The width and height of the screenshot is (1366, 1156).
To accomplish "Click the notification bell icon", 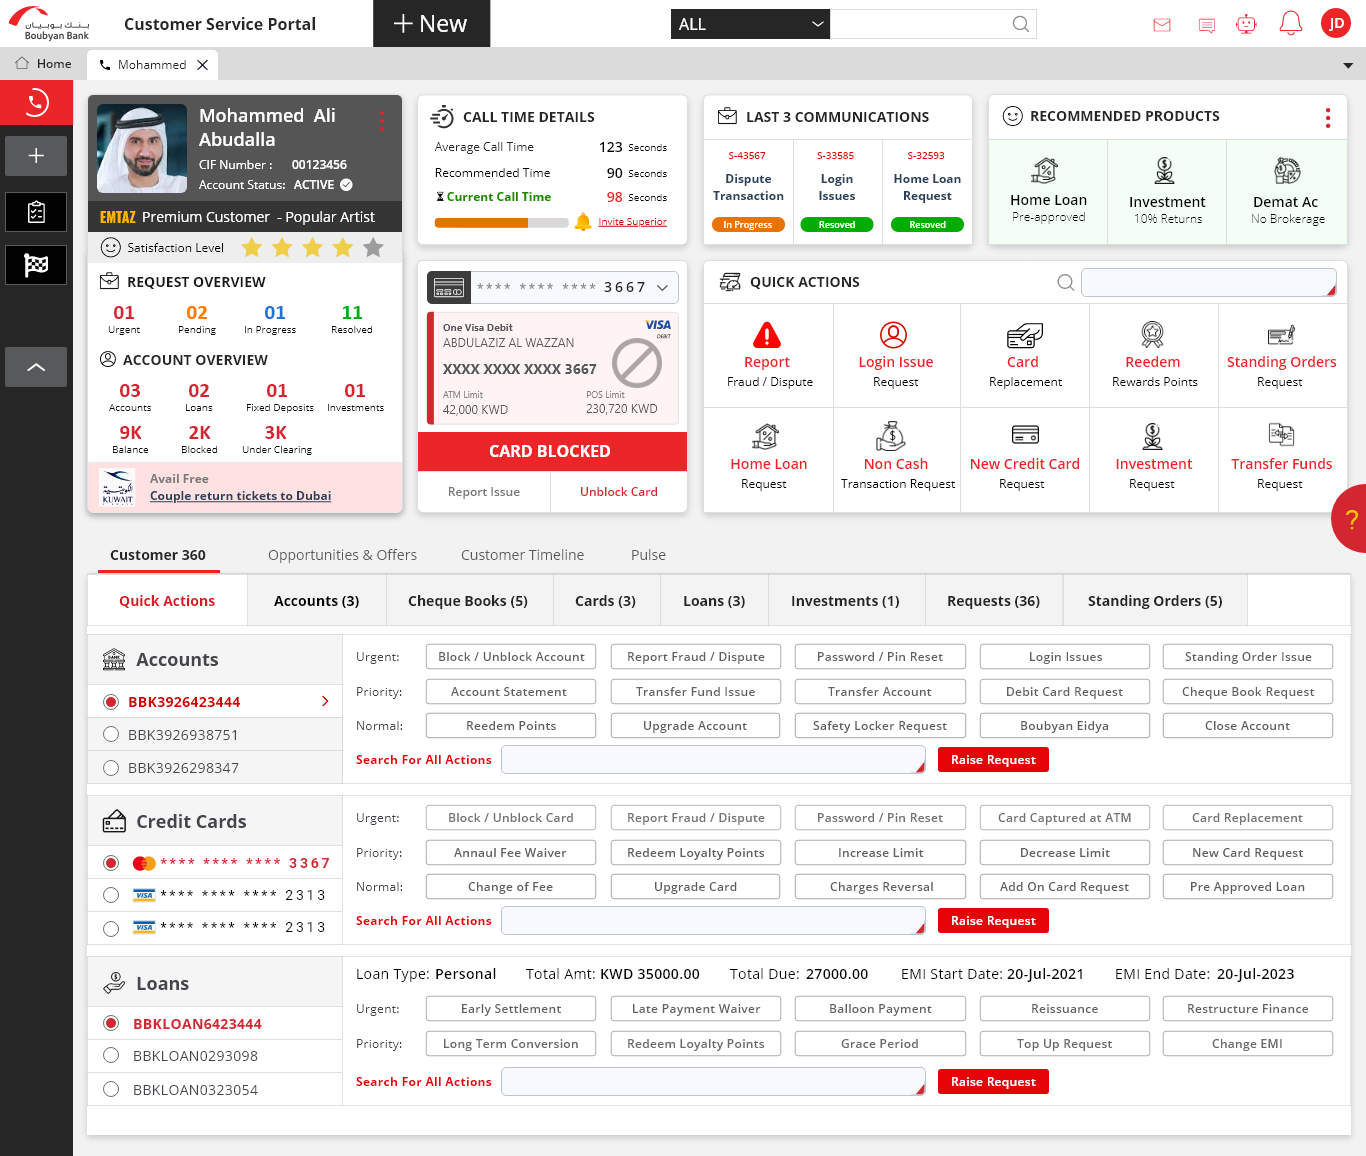I will pyautogui.click(x=1290, y=24).
